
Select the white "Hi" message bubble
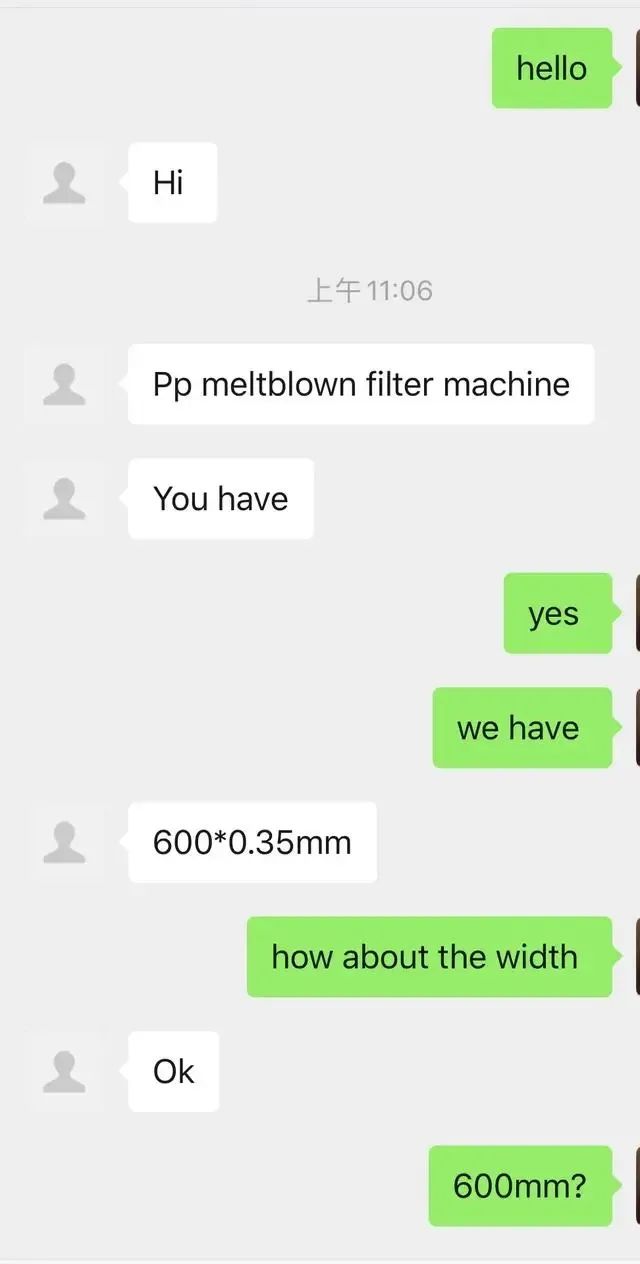coord(172,183)
